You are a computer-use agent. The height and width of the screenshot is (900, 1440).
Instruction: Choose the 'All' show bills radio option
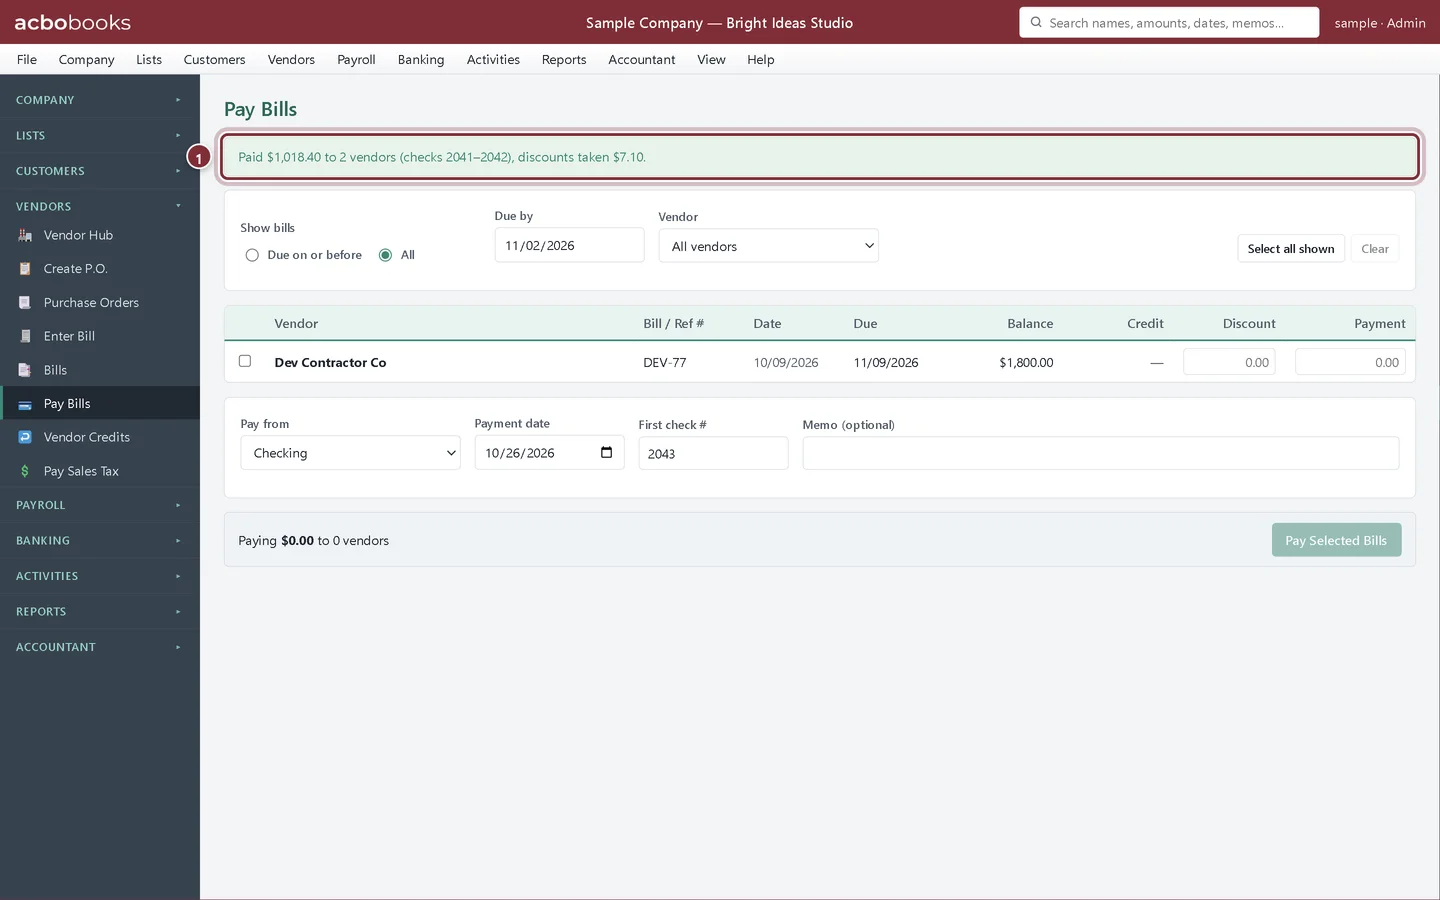coord(385,255)
